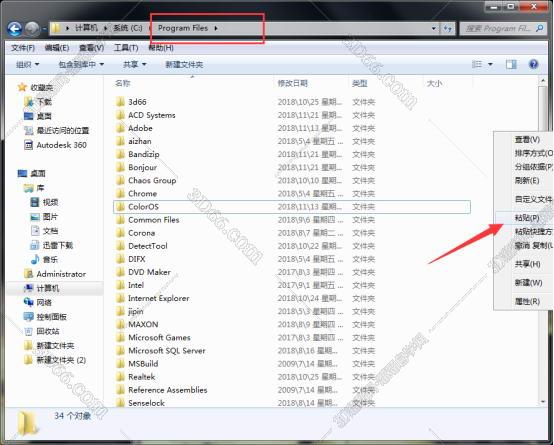Select 计算机 in the navigation pane
Image resolution: width=554 pixels, height=445 pixels.
[48, 288]
